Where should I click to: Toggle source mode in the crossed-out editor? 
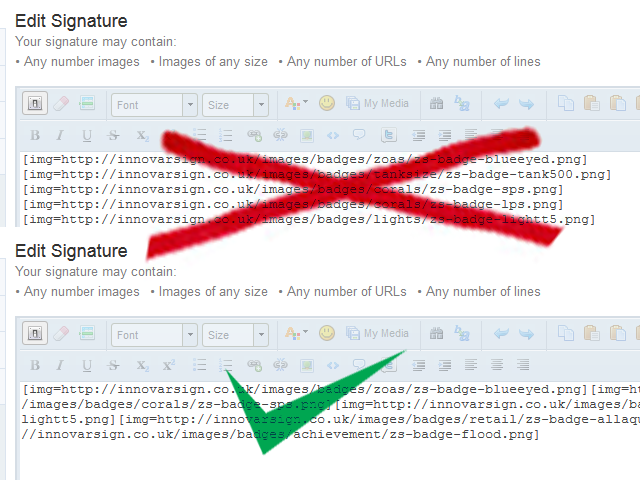(34, 104)
